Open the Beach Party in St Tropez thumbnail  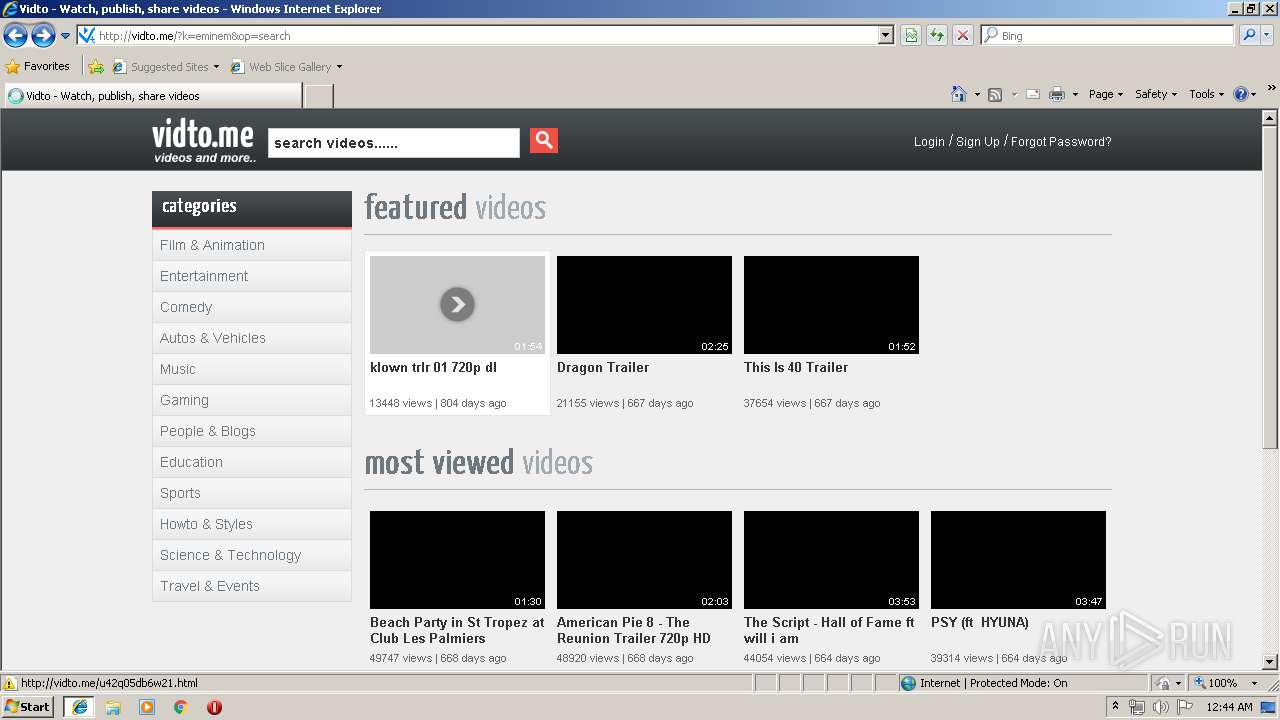(x=457, y=559)
